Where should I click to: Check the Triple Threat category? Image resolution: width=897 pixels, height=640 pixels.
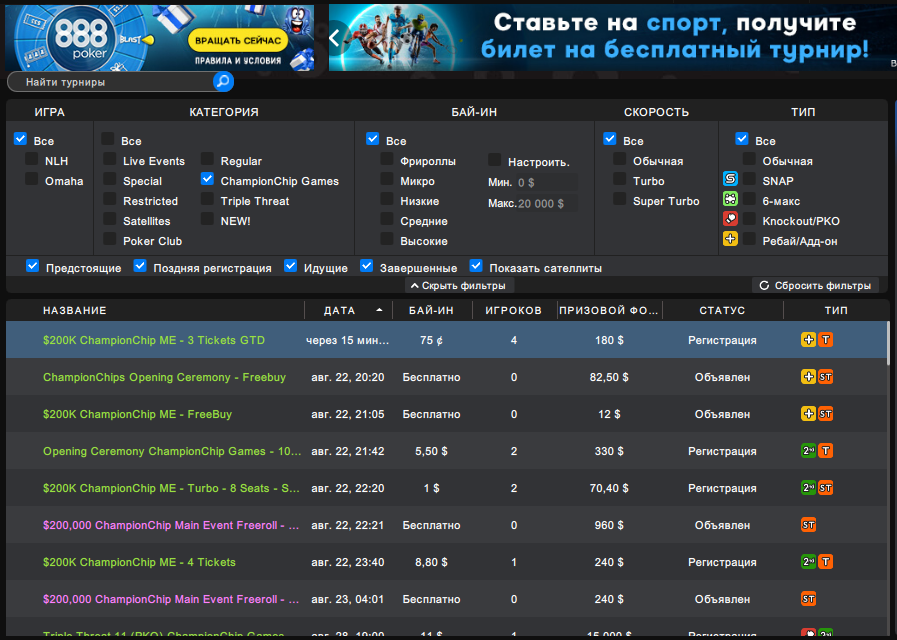coord(208,199)
